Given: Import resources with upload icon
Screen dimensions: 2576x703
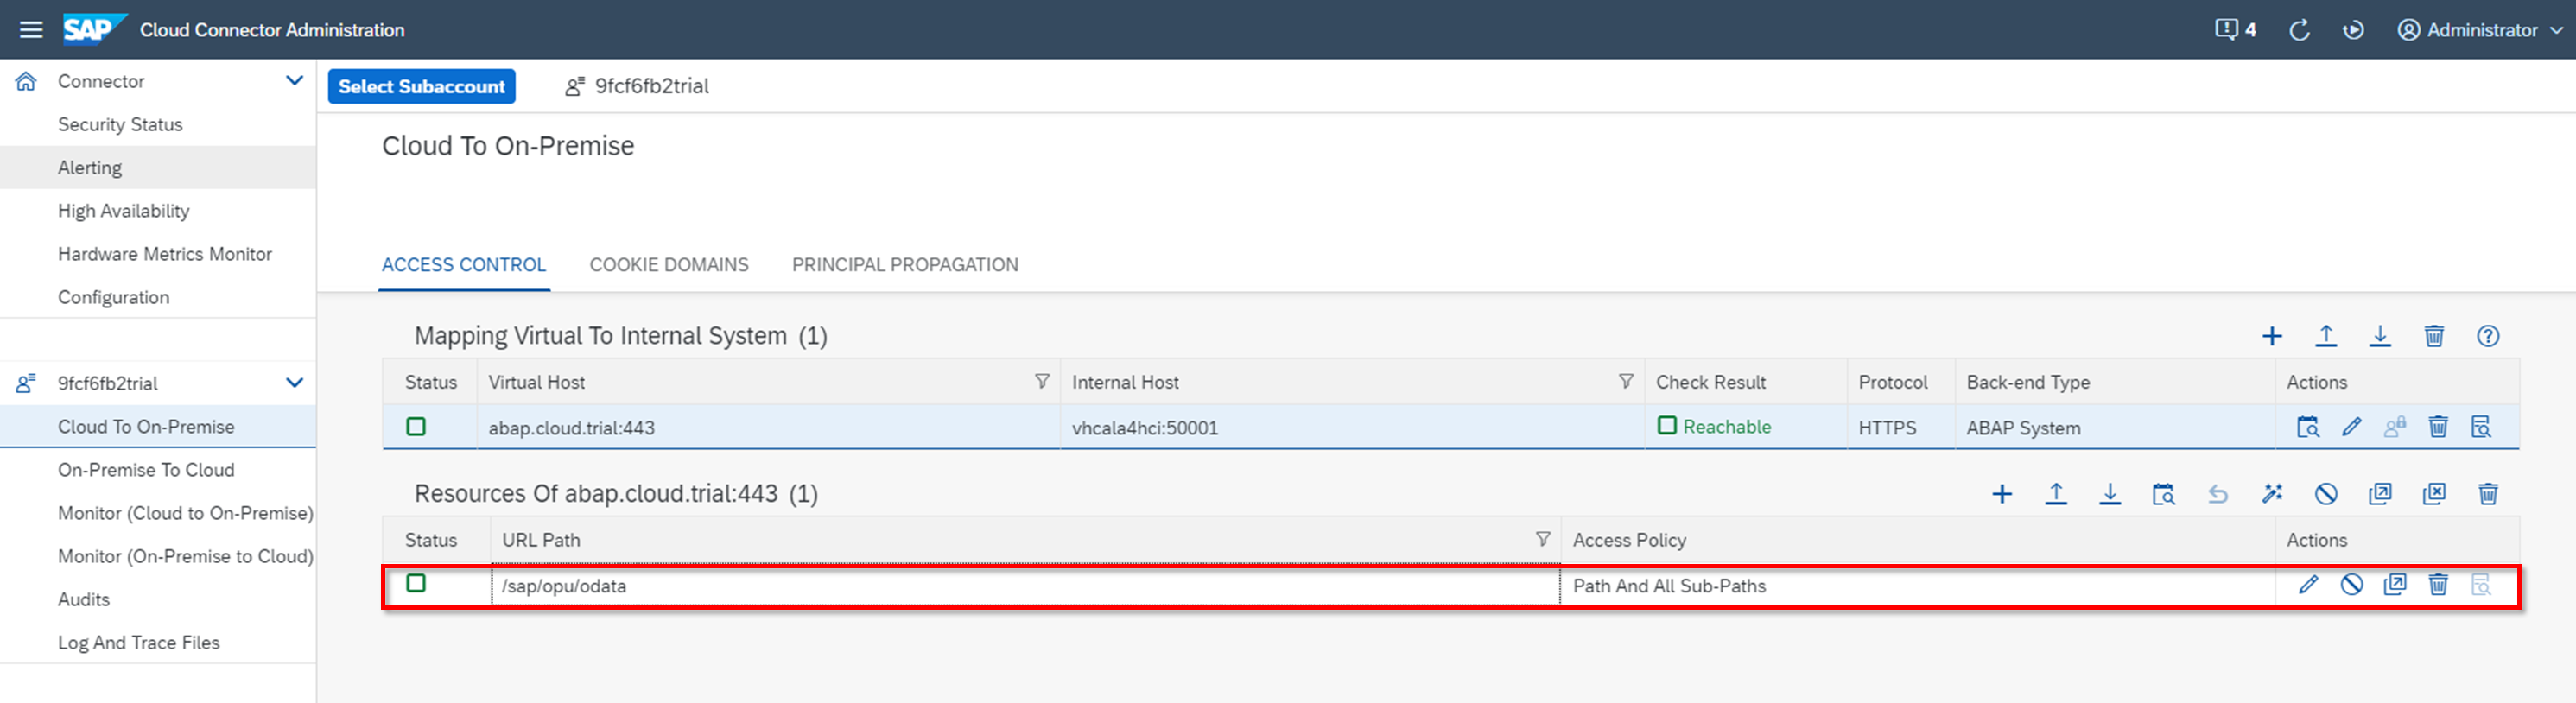Looking at the screenshot, I should (2056, 494).
